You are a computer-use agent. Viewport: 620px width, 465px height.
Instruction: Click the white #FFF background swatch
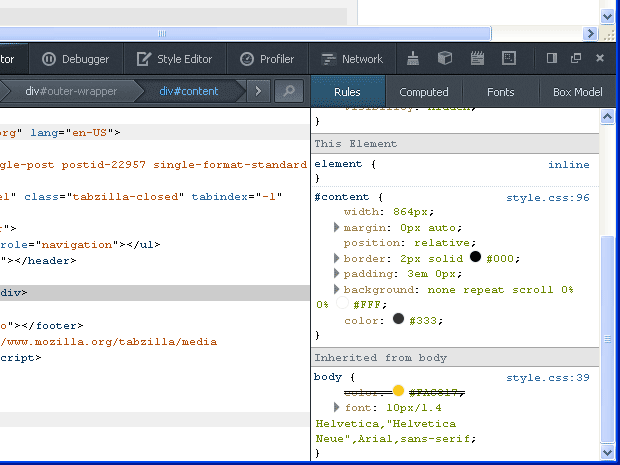(x=342, y=303)
